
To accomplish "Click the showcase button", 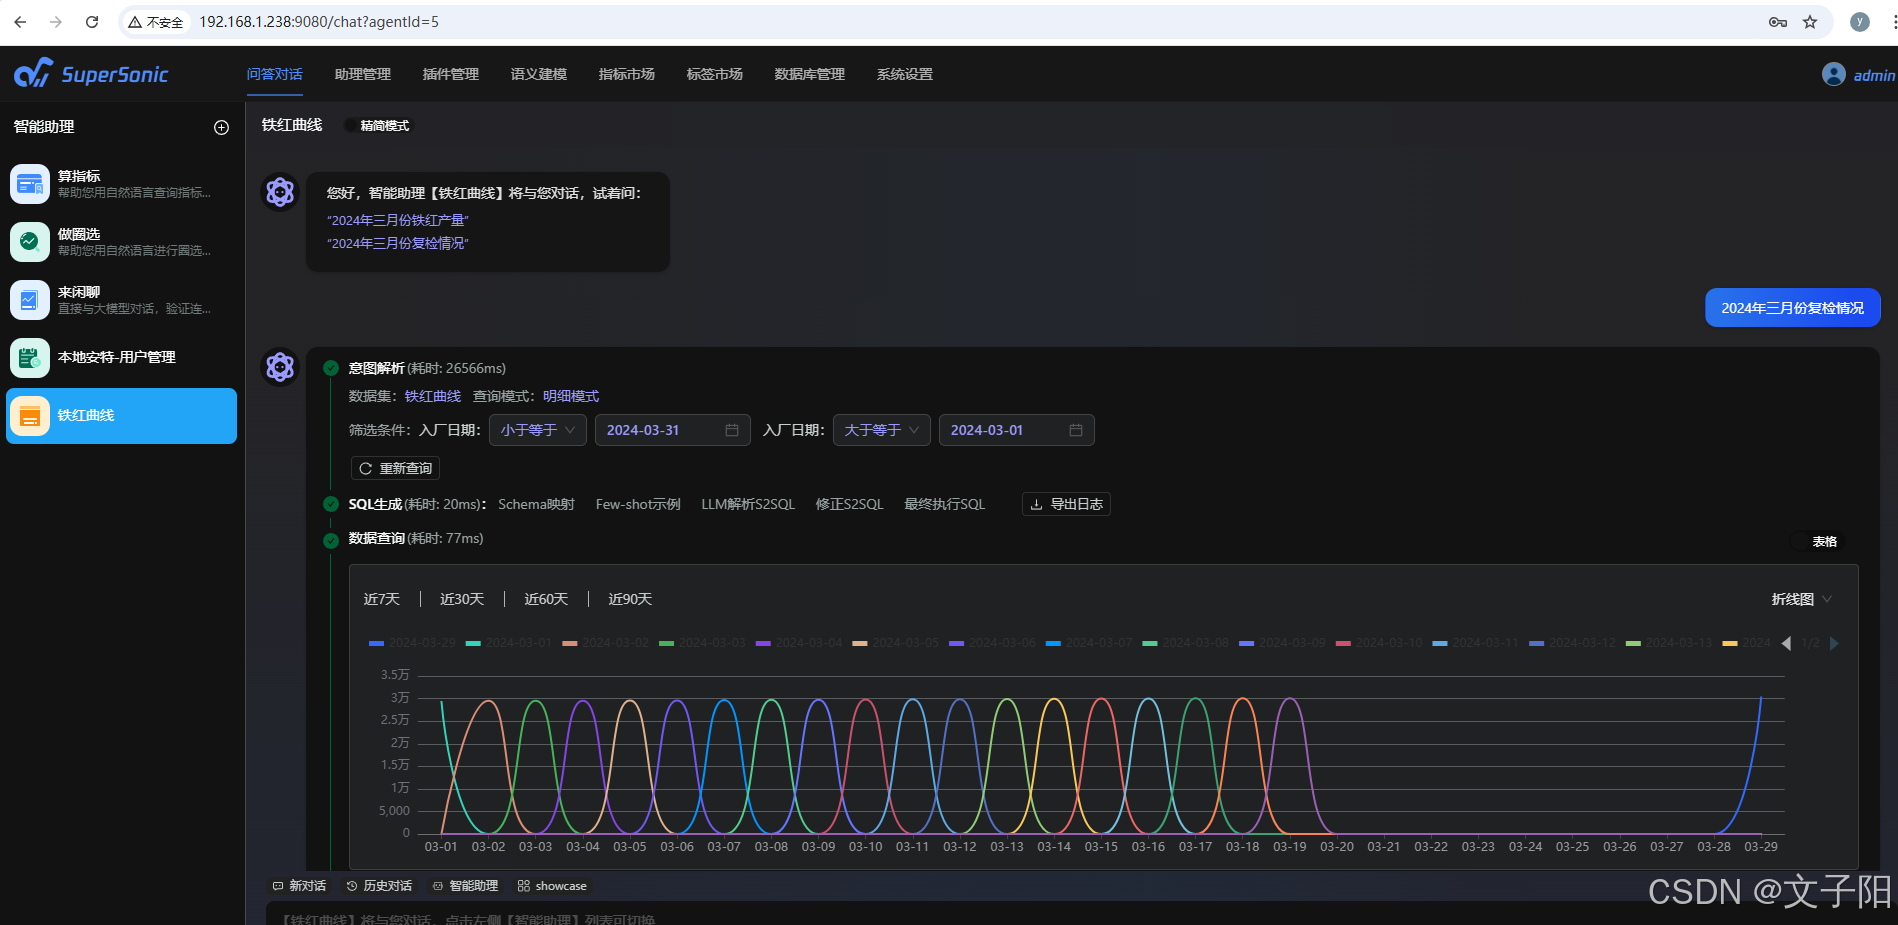I will pyautogui.click(x=552, y=886).
